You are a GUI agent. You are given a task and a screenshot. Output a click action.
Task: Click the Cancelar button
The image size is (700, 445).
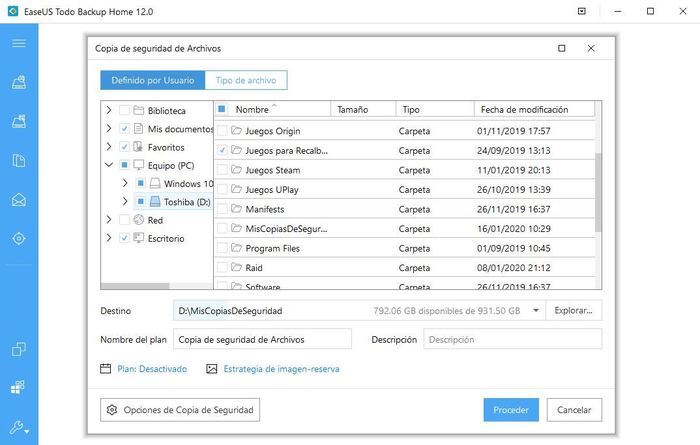tap(574, 410)
